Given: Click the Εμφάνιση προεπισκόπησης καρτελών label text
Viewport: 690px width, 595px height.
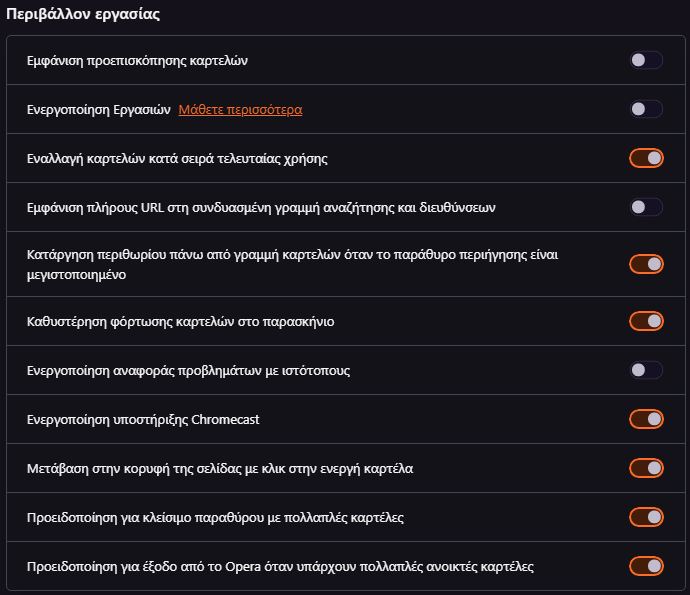Looking at the screenshot, I should 137,61.
